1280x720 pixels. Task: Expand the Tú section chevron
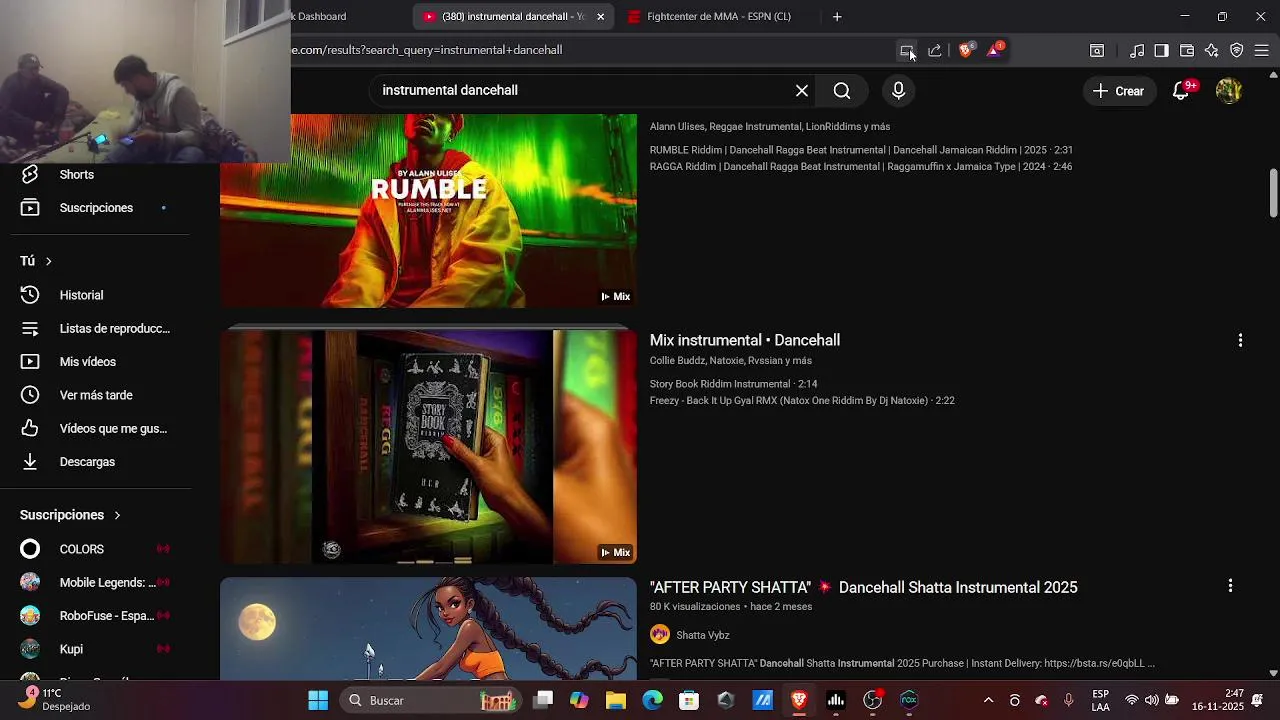(48, 261)
